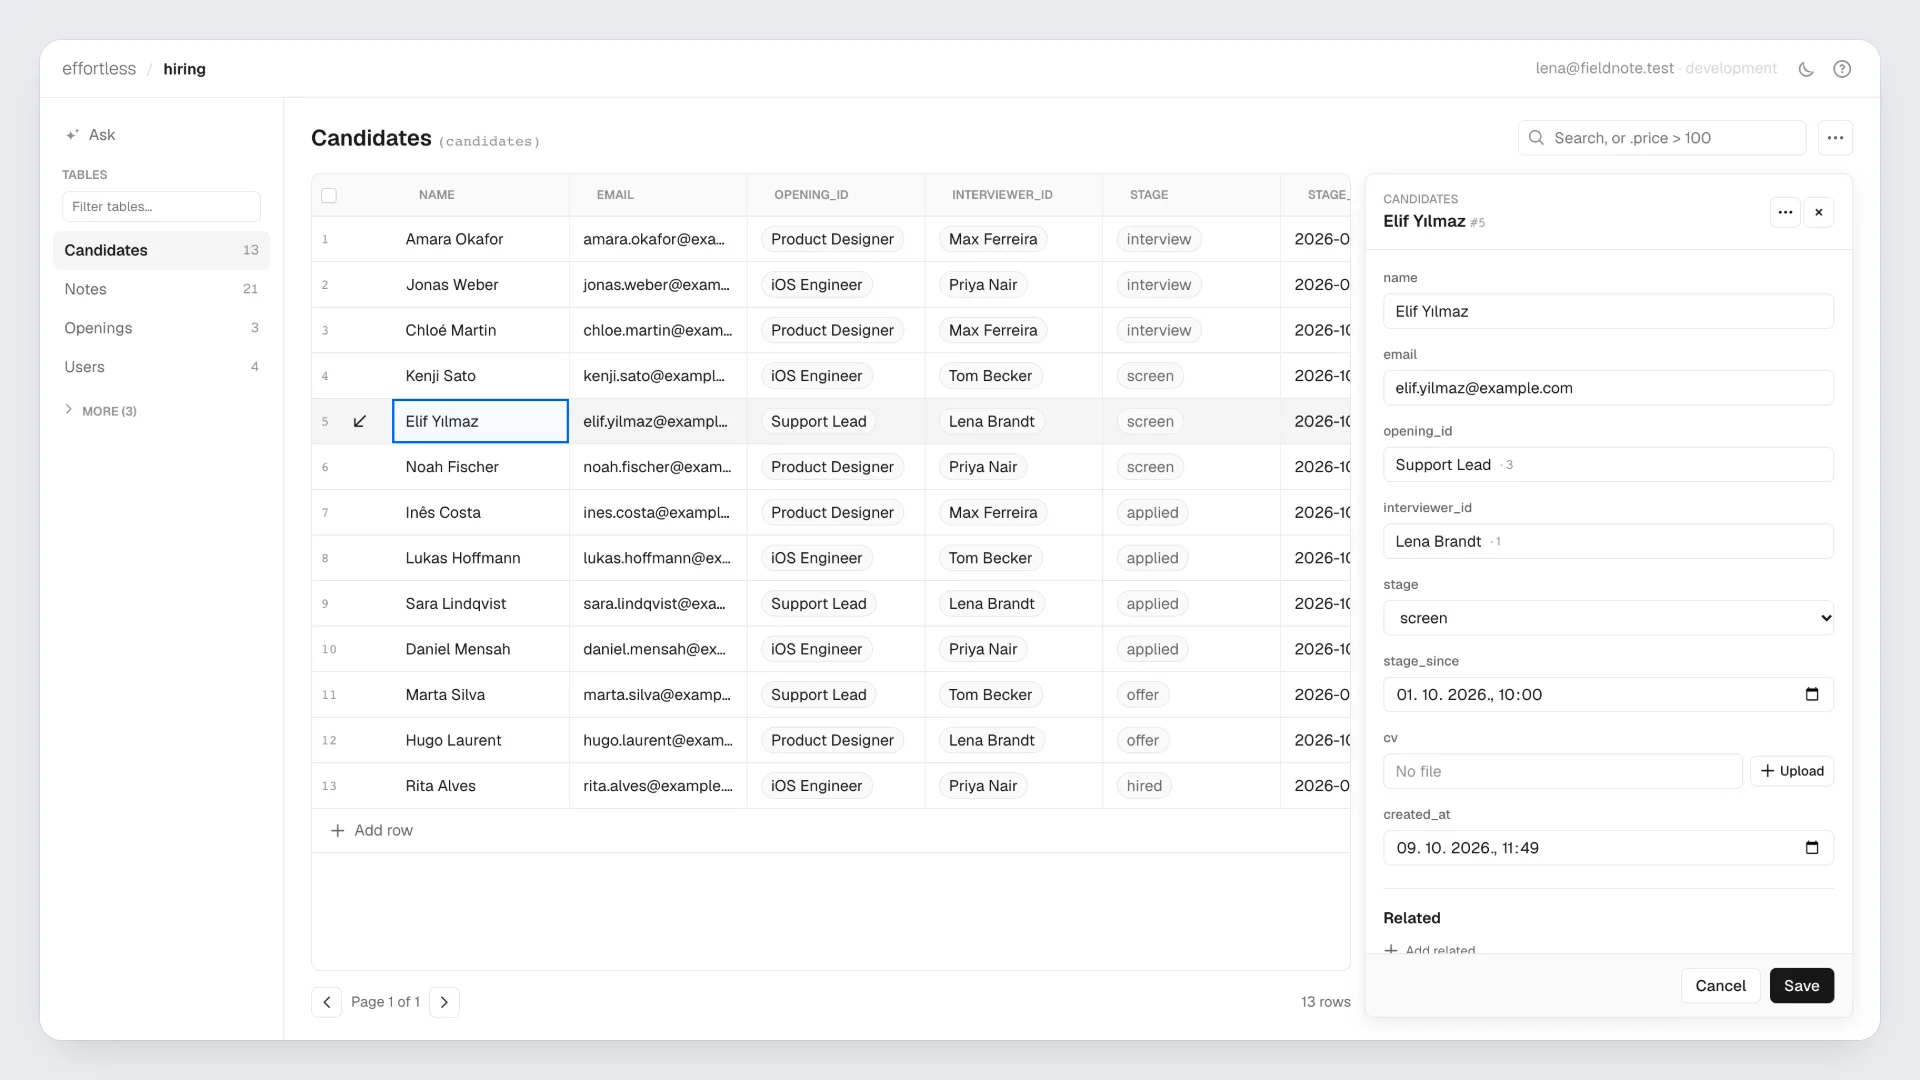Open the Notes table in sidebar

161,289
